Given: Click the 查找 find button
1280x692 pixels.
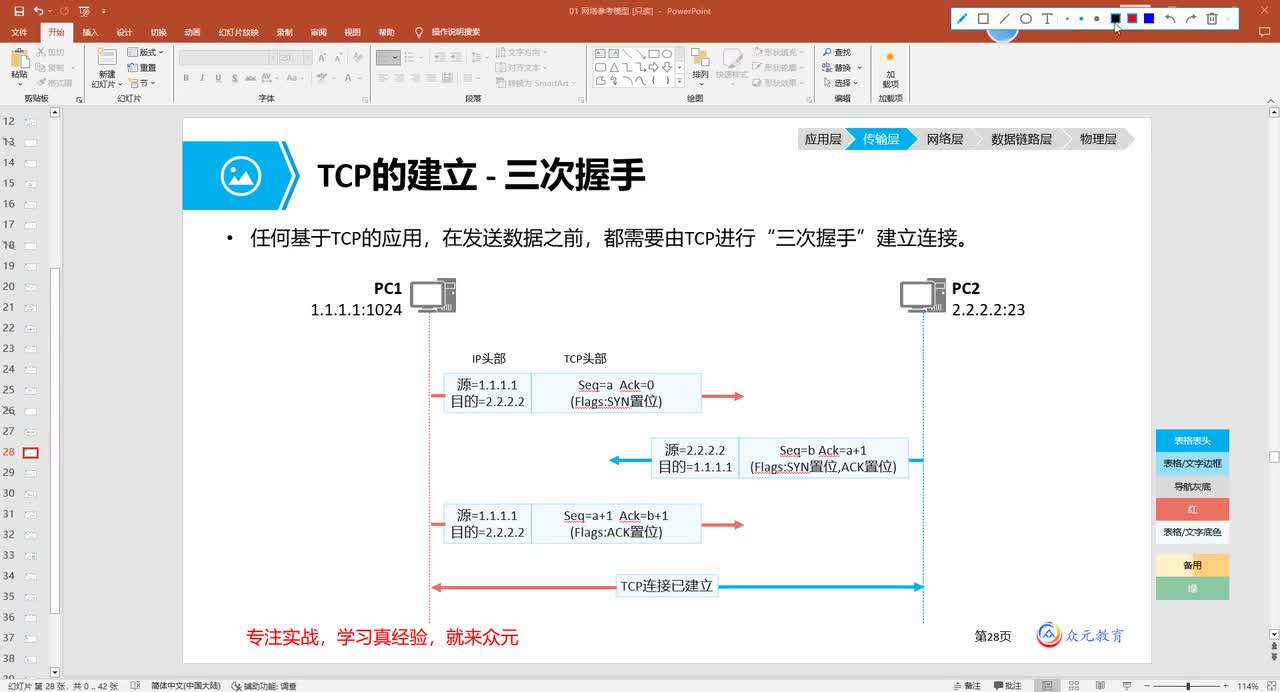Looking at the screenshot, I should [837, 52].
